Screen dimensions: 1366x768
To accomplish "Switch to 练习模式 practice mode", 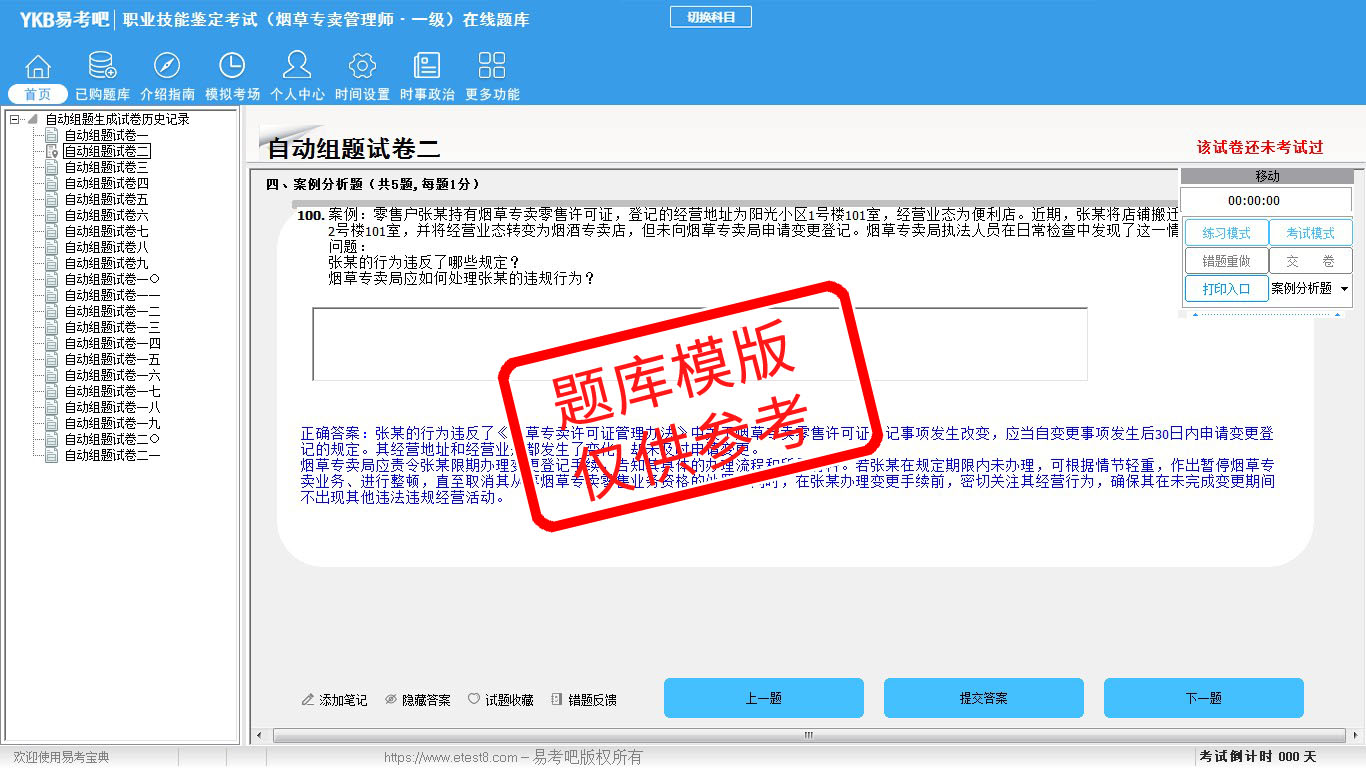I will (1226, 233).
